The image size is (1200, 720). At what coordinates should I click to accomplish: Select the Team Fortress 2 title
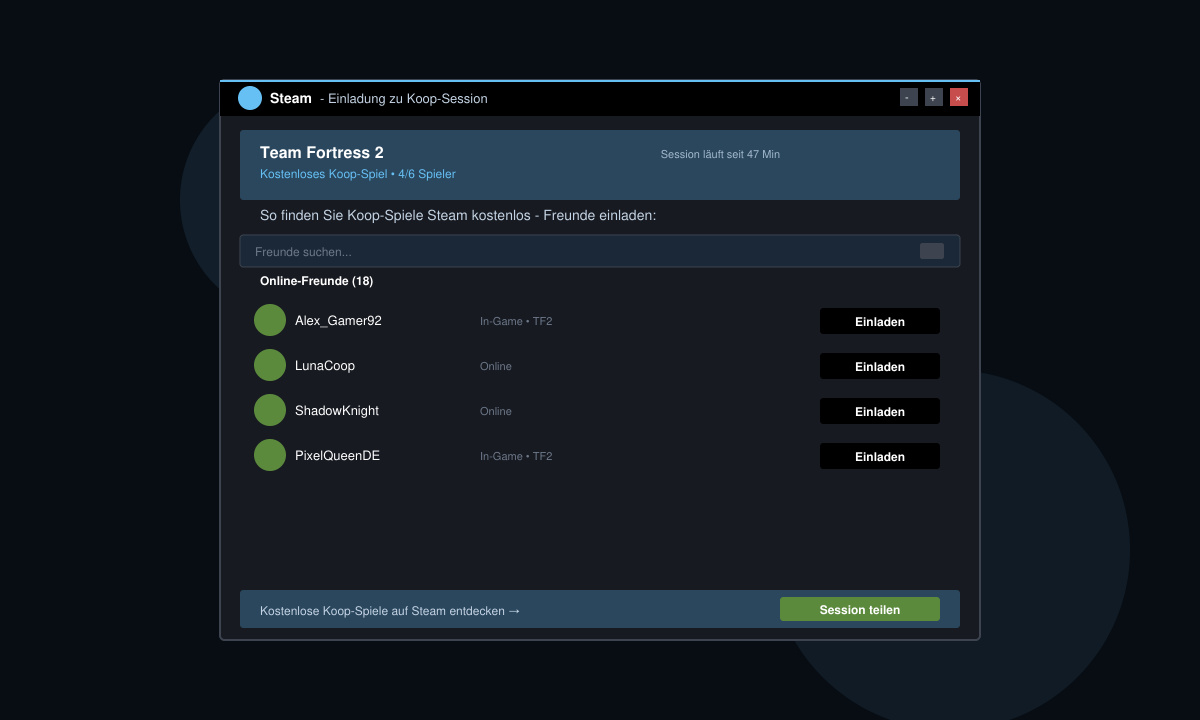point(322,153)
